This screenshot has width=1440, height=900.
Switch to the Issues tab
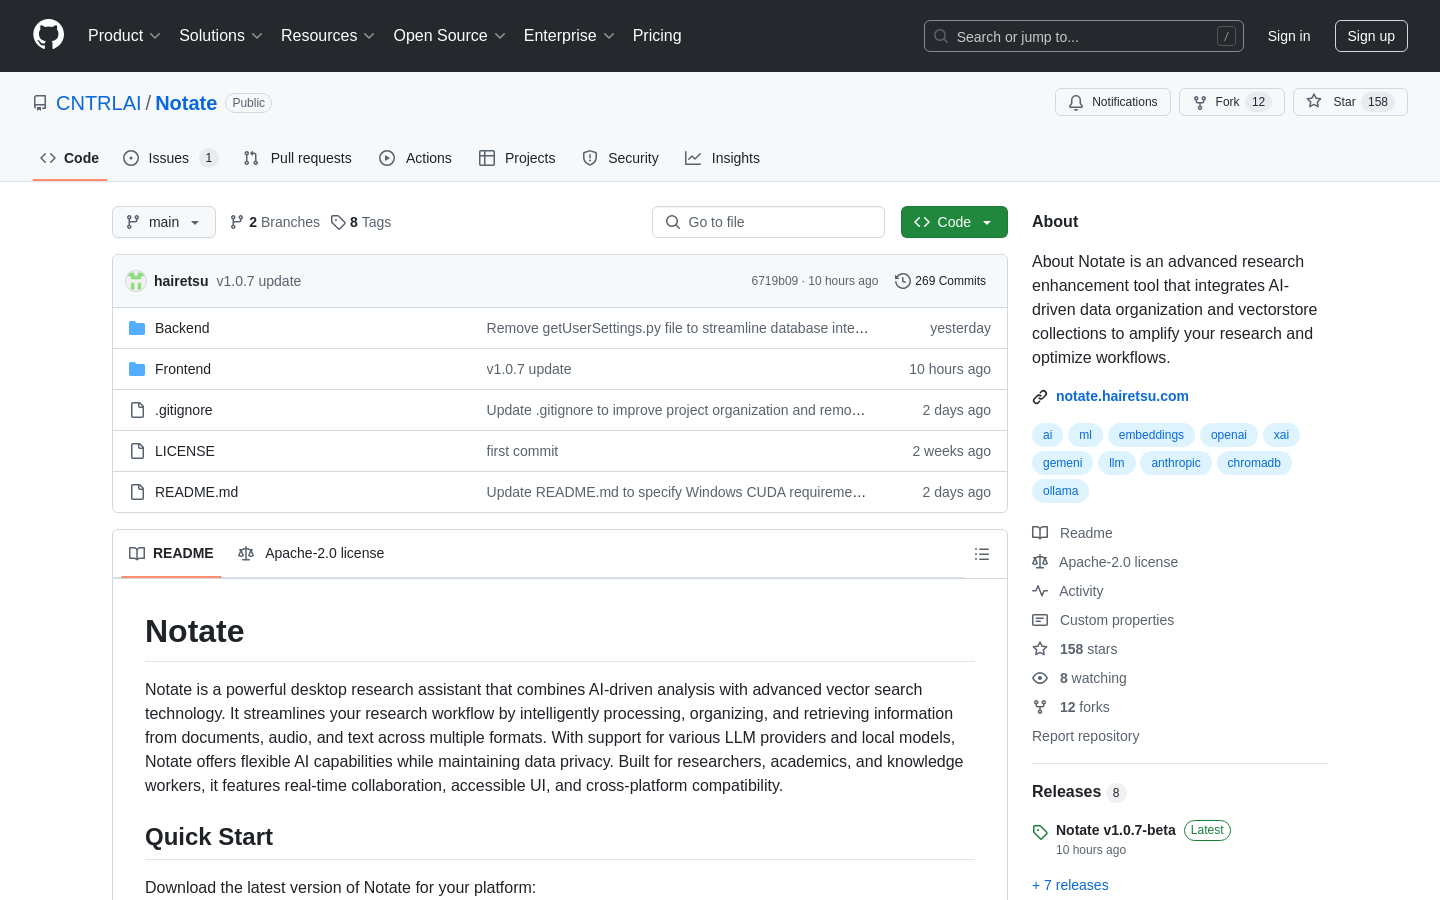coord(170,158)
